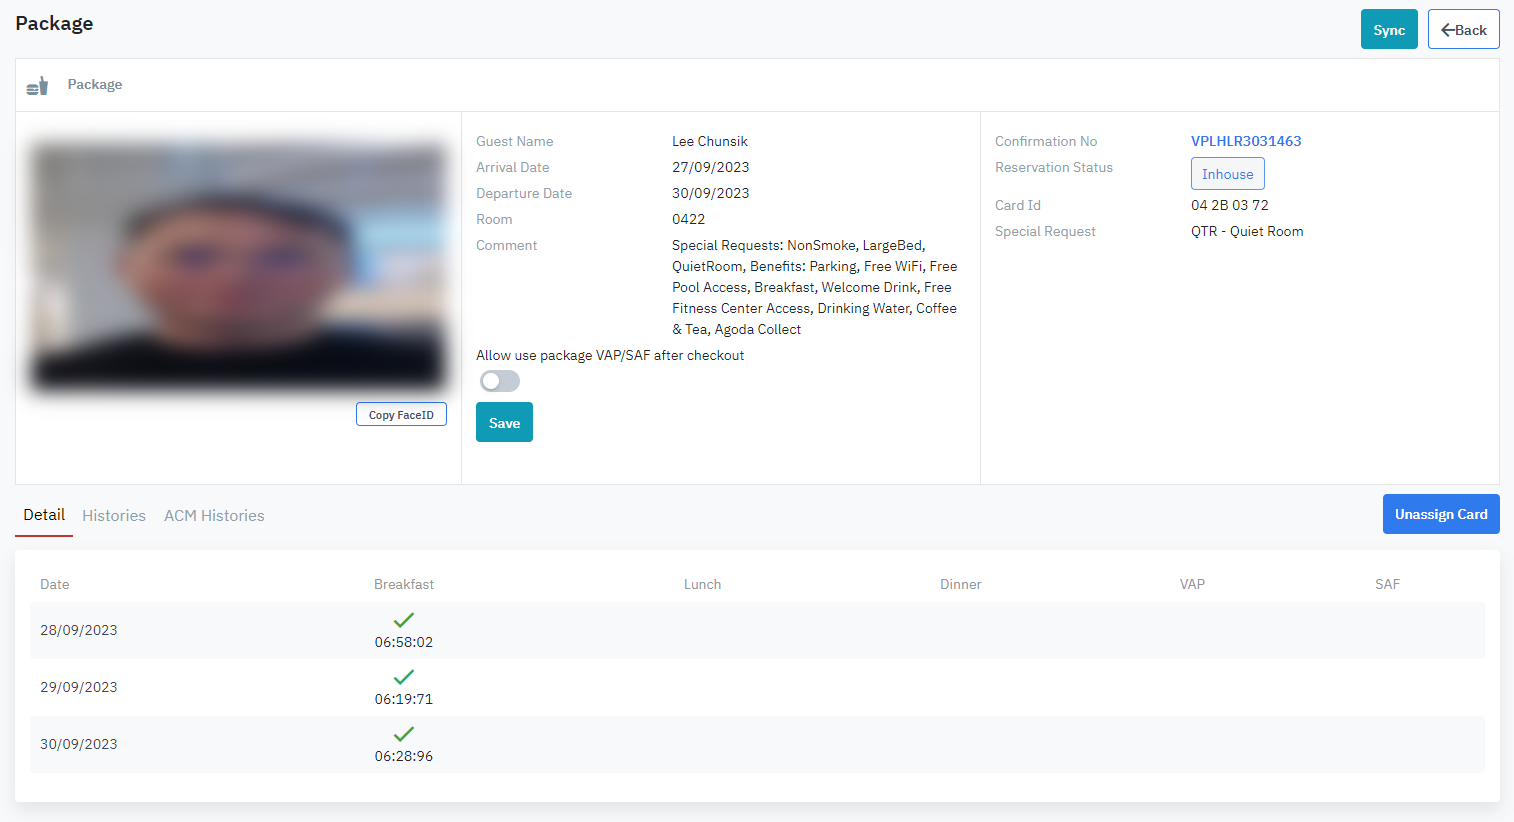
Task: Click the Breakfast column header
Action: [x=404, y=584]
